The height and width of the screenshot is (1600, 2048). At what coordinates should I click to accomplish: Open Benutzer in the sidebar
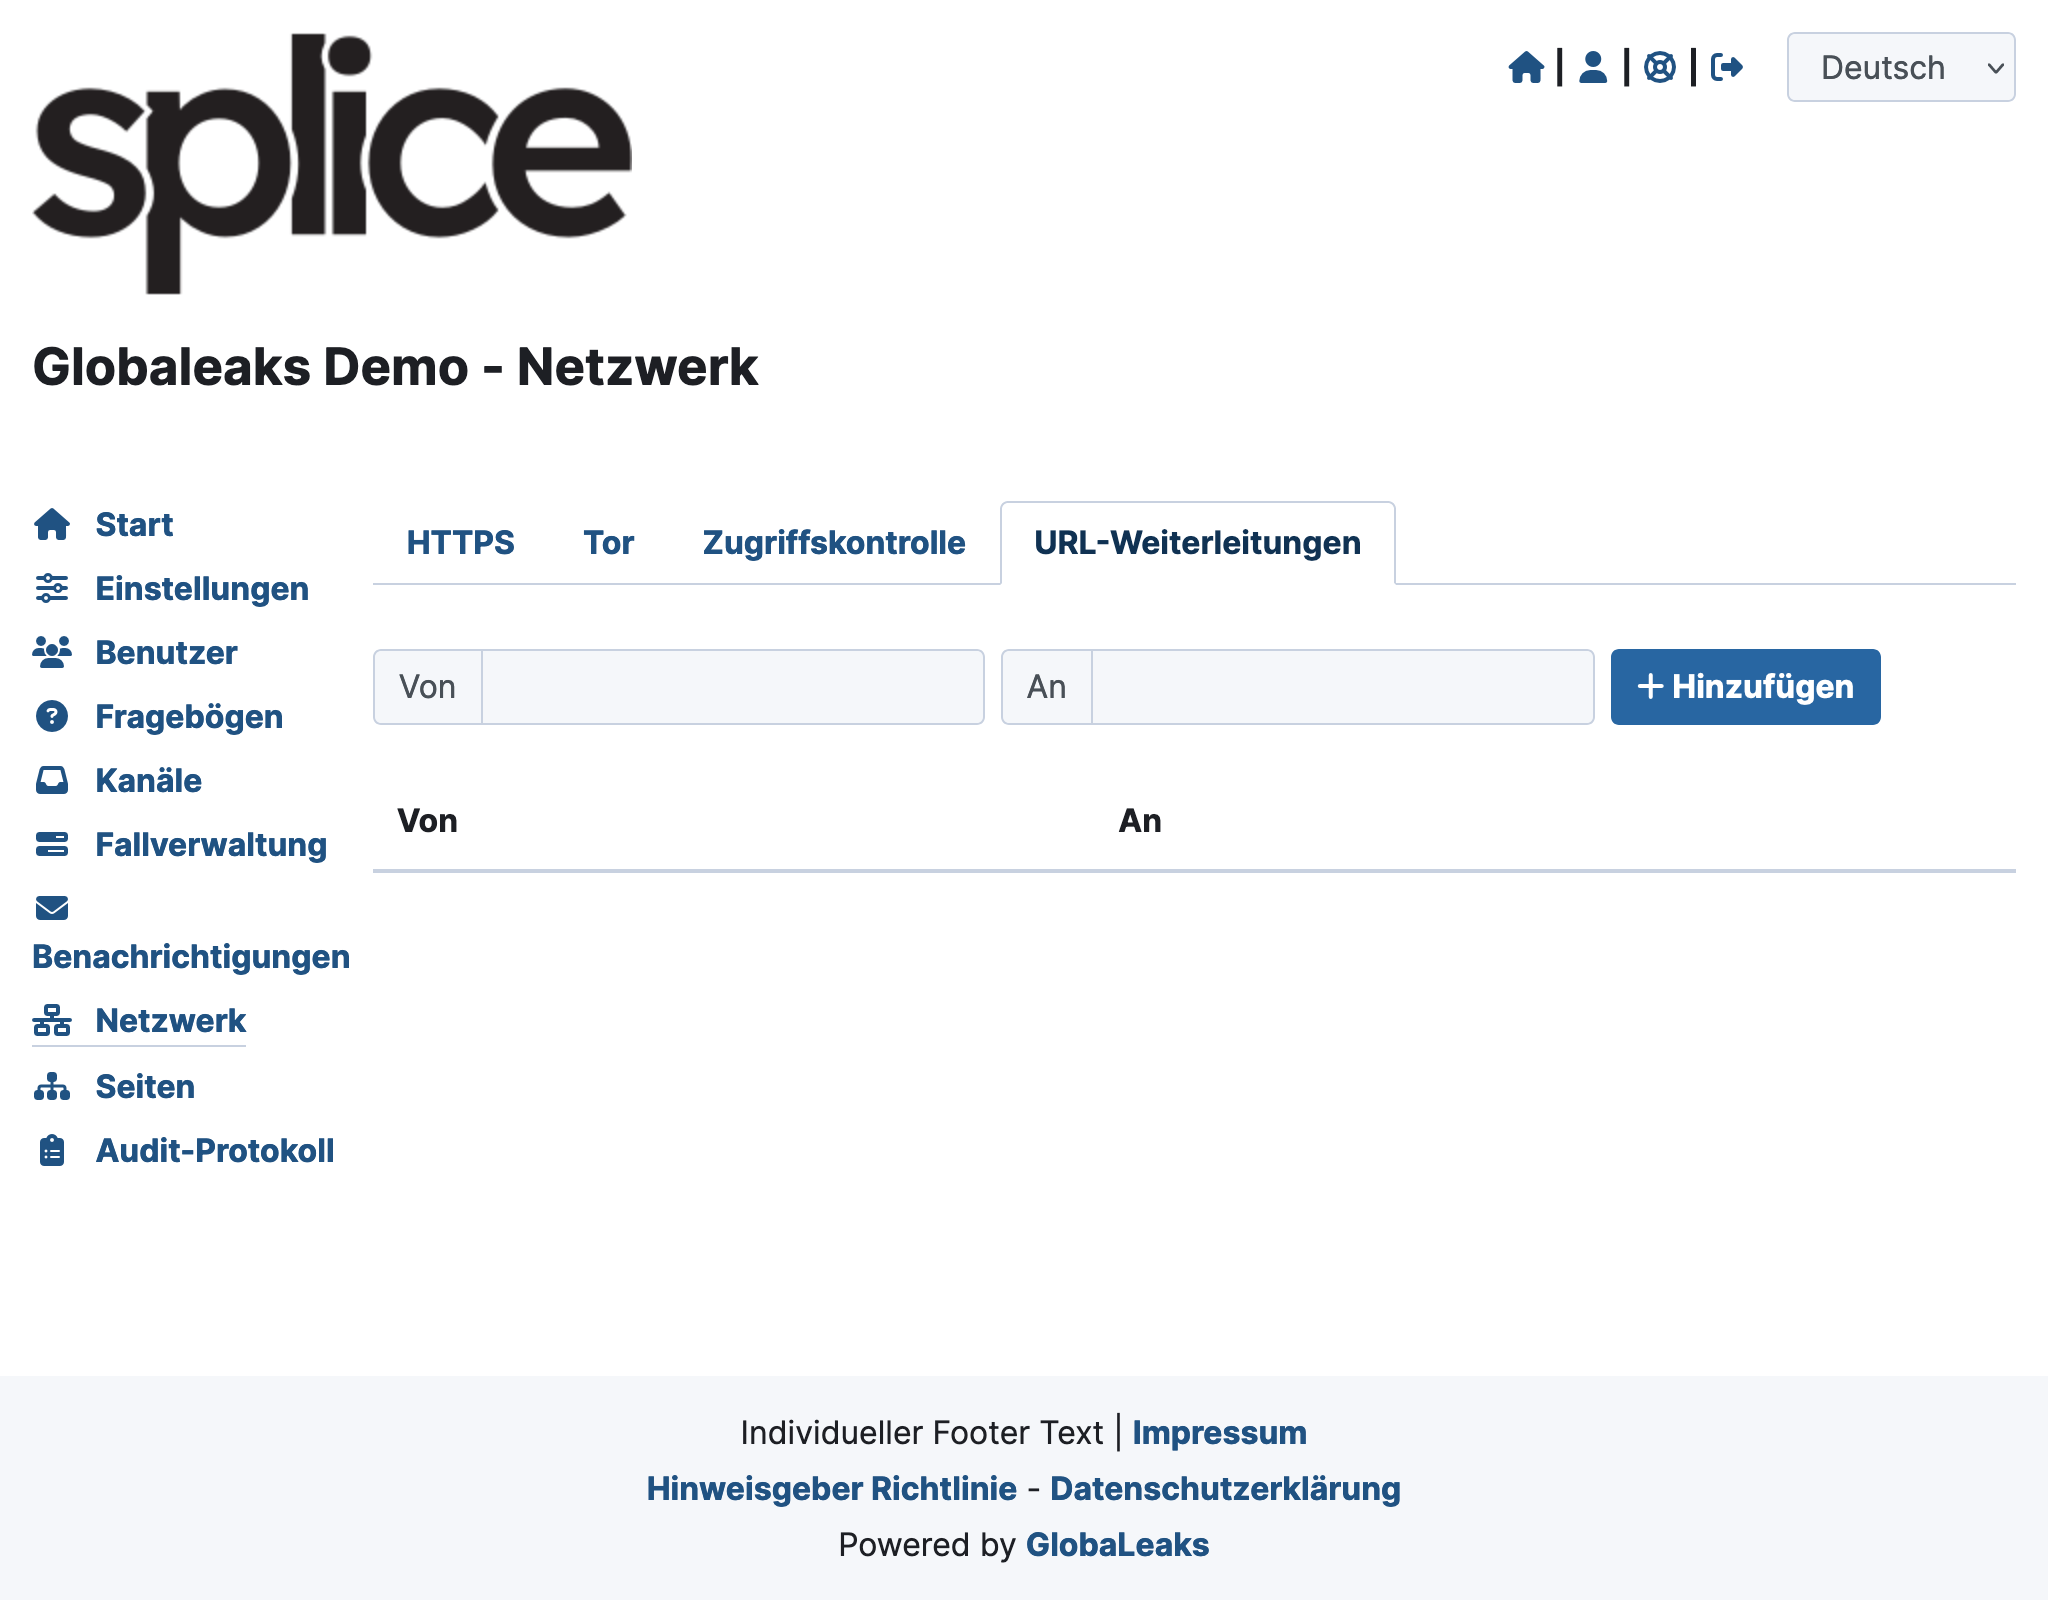(166, 652)
